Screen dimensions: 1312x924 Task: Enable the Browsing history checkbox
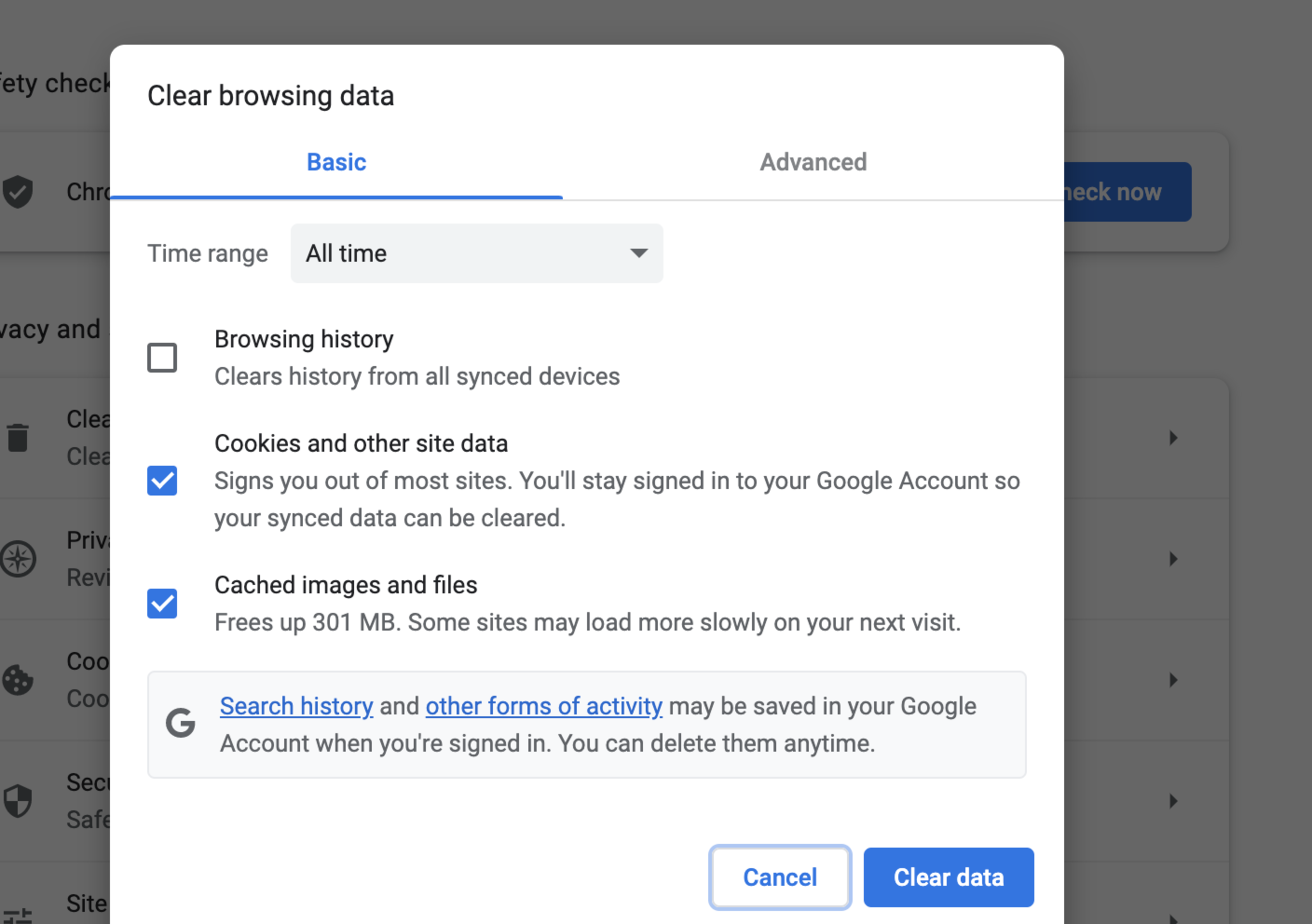(162, 357)
